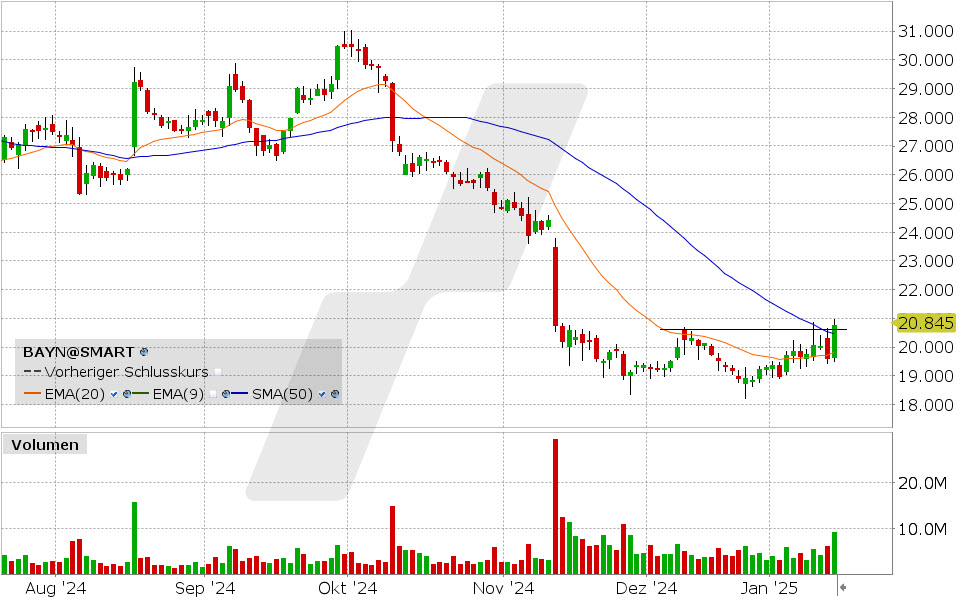This screenshot has width=960, height=601.
Task: Click the 28.000 price axis label
Action: (x=925, y=118)
